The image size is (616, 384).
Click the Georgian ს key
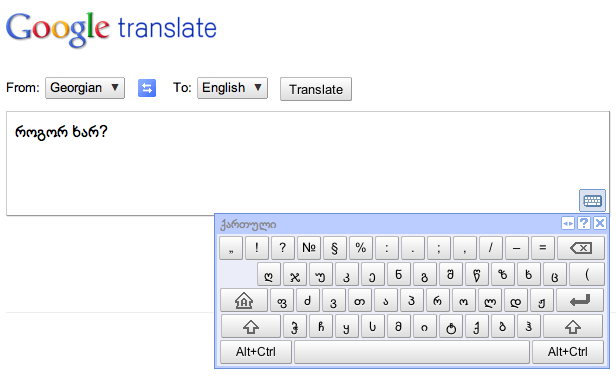372,327
